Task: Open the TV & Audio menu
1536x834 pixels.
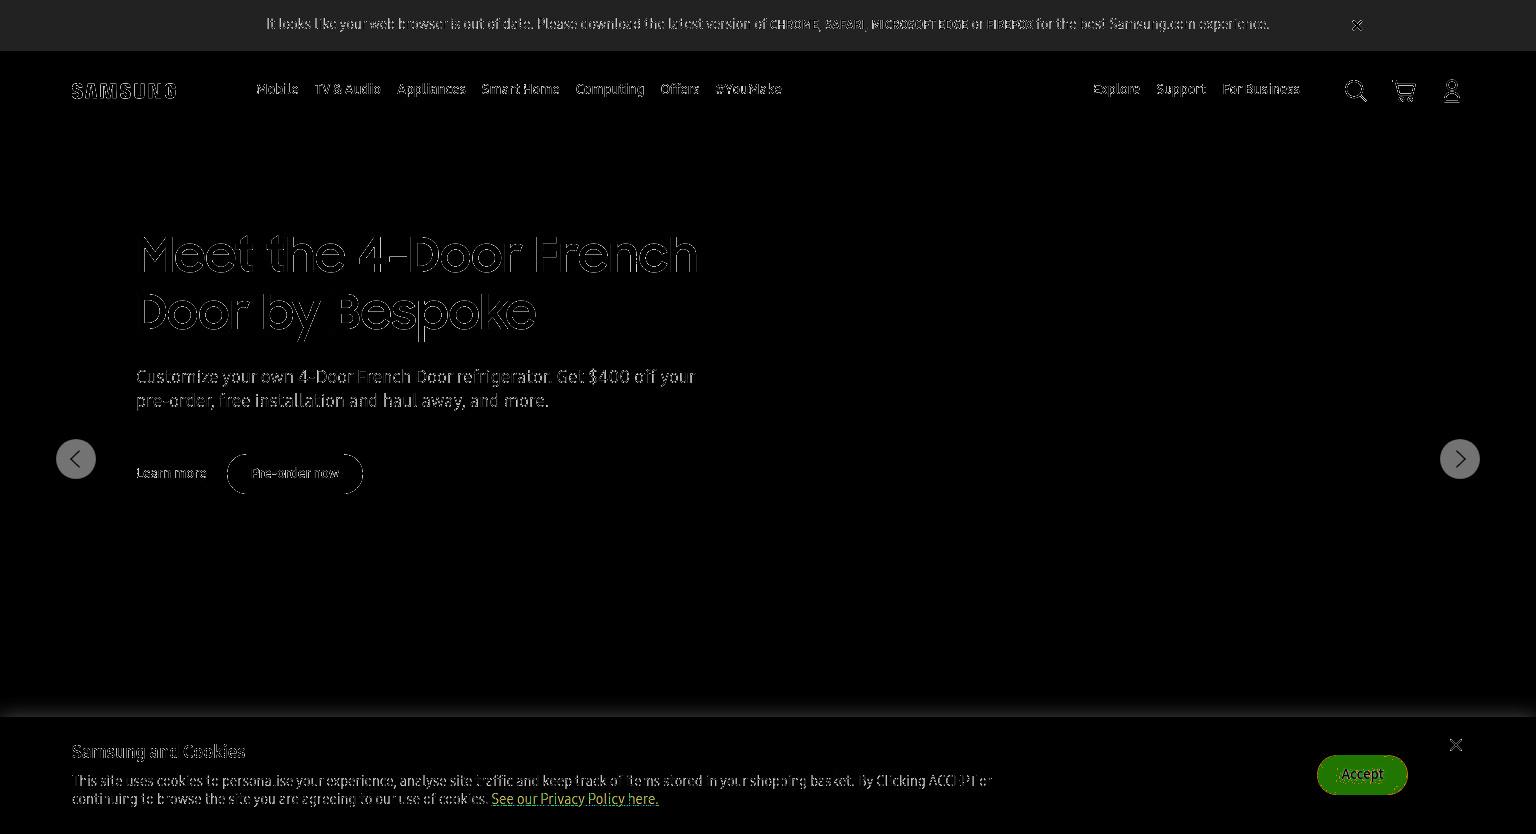Action: 347,89
